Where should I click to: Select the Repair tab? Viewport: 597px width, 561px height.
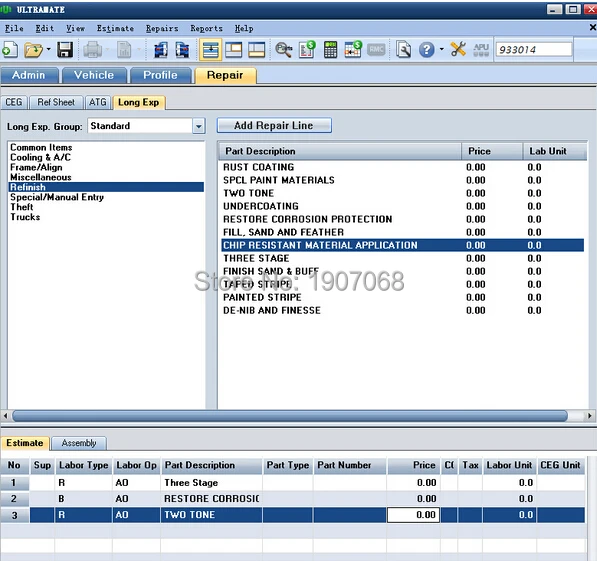coord(225,75)
